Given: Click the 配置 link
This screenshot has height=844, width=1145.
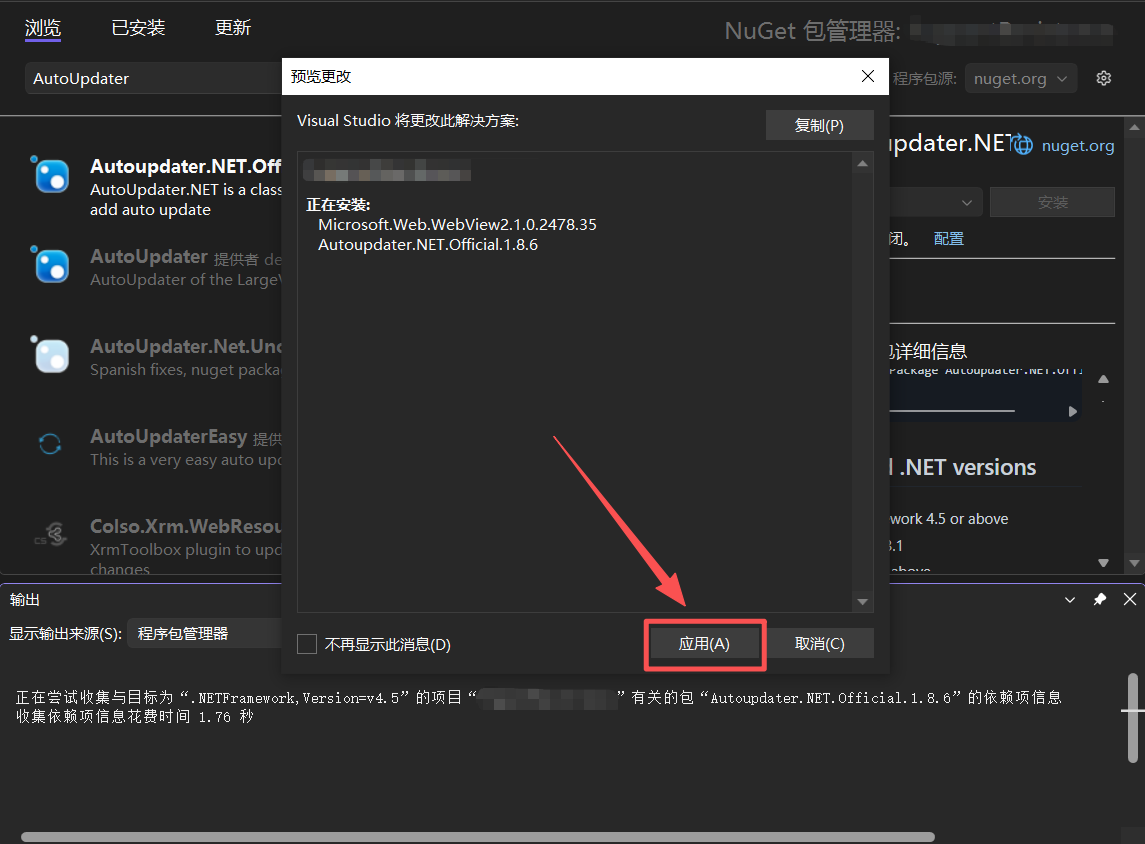Looking at the screenshot, I should (x=949, y=239).
